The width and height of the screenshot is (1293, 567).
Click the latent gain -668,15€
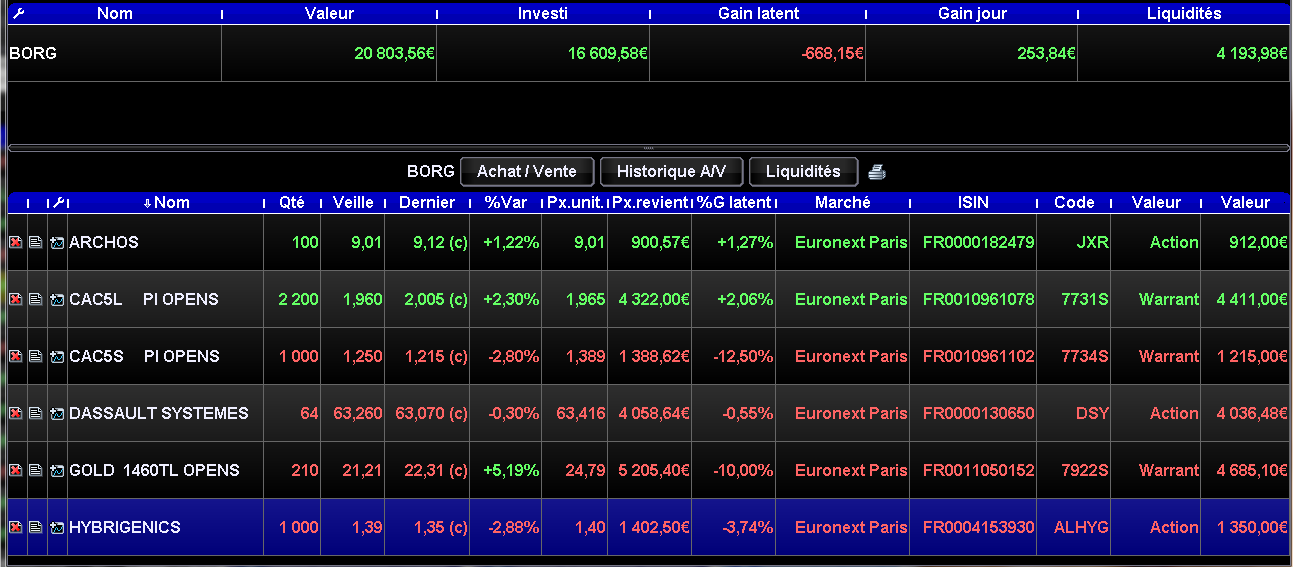pyautogui.click(x=832, y=54)
